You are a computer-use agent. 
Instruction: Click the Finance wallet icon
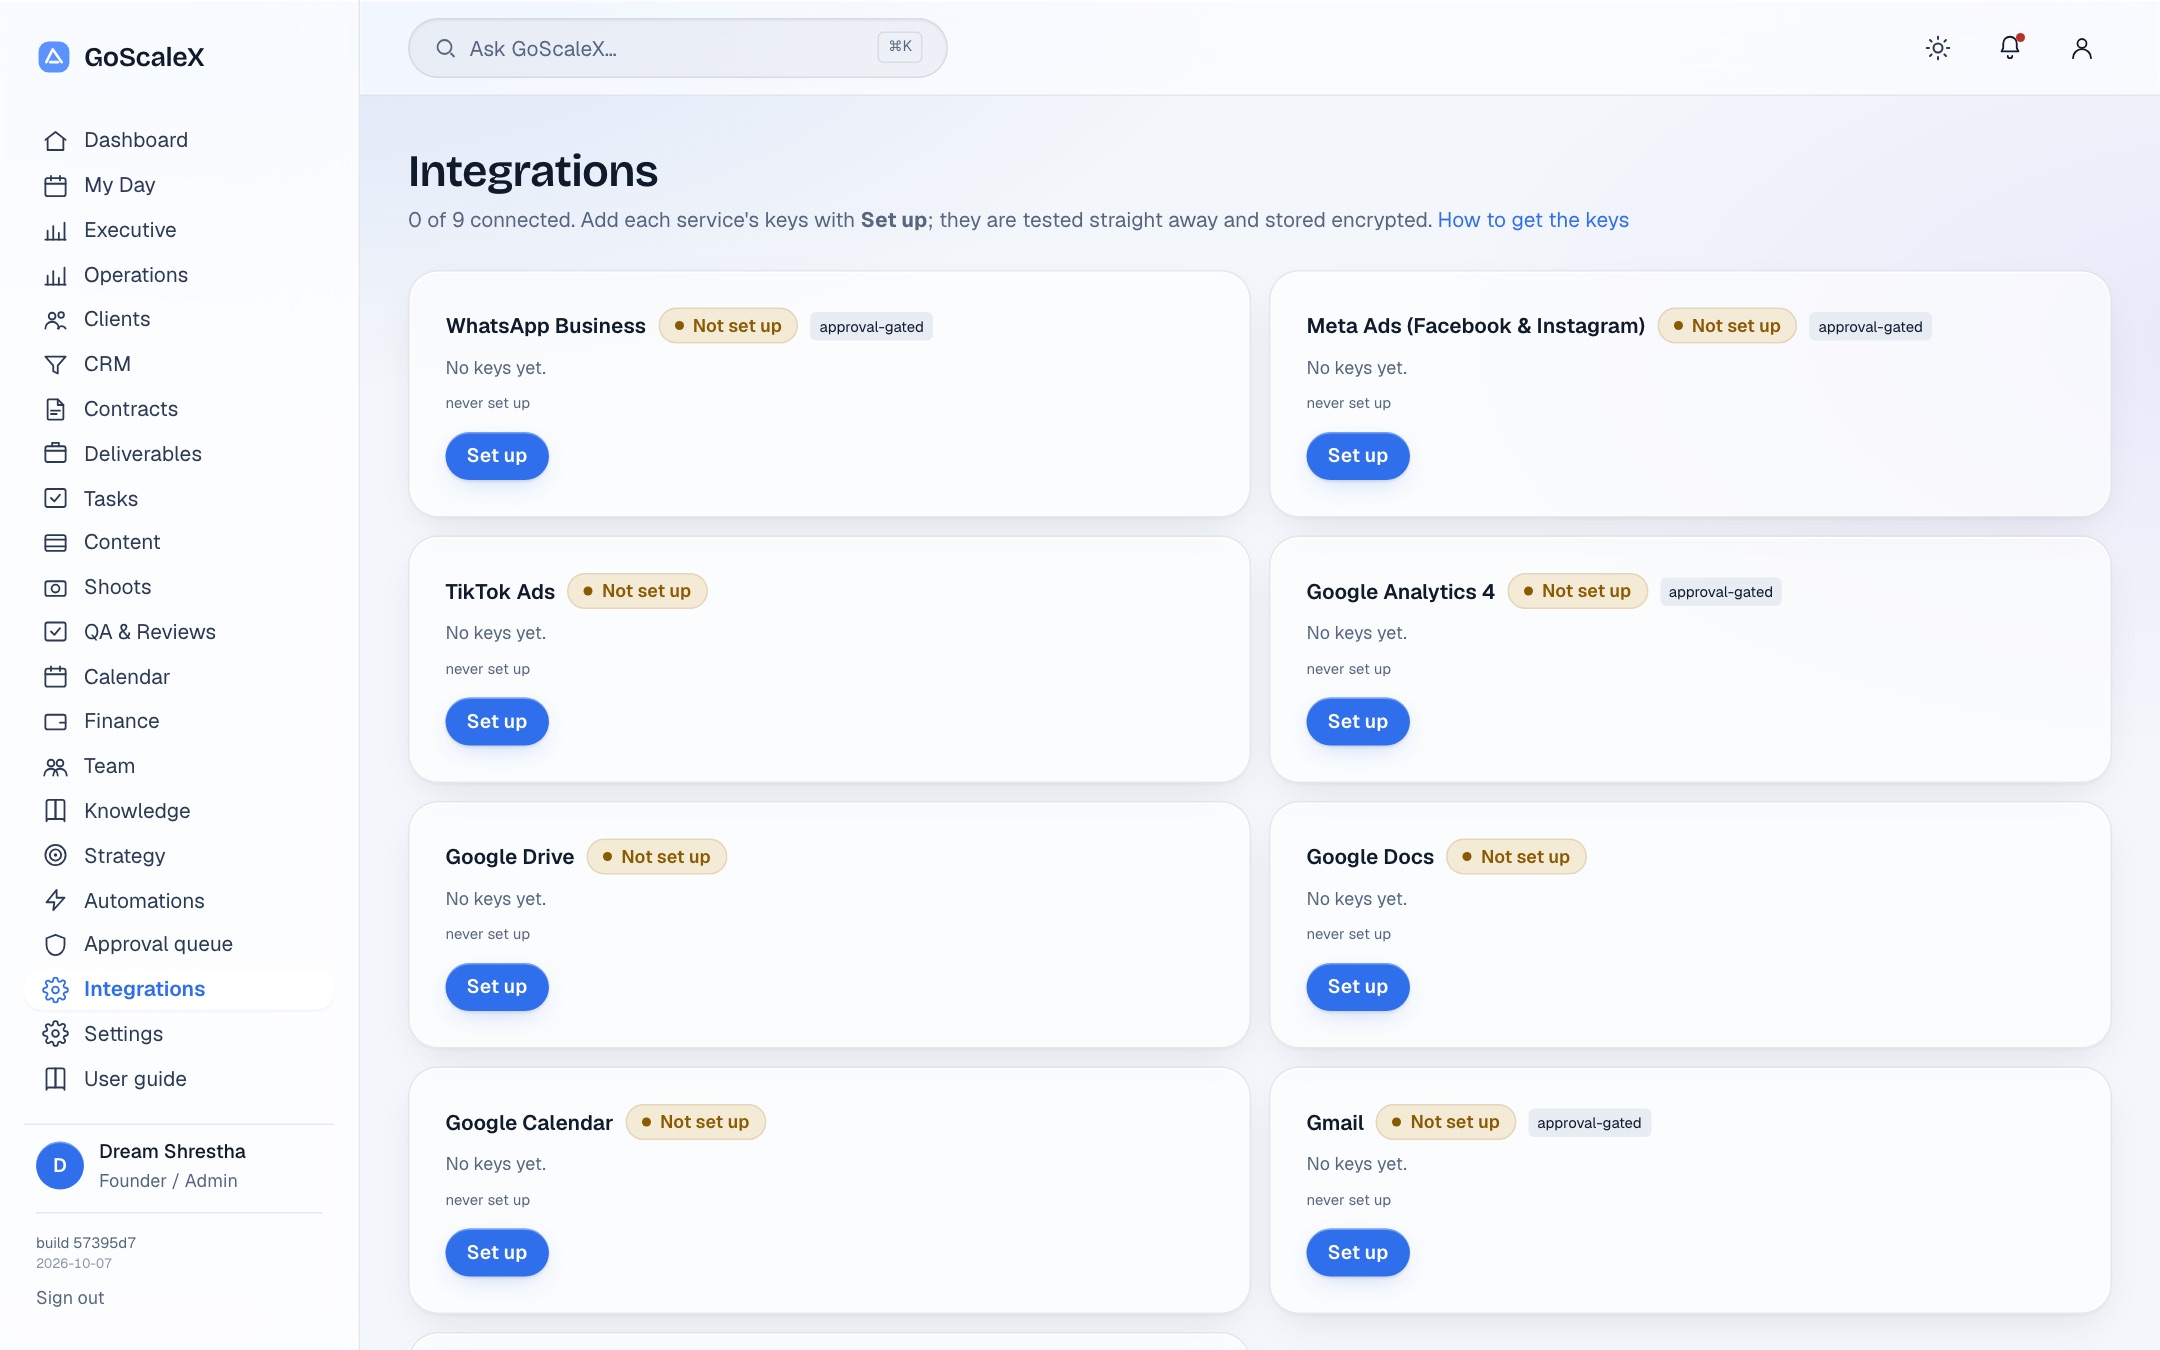(x=56, y=722)
